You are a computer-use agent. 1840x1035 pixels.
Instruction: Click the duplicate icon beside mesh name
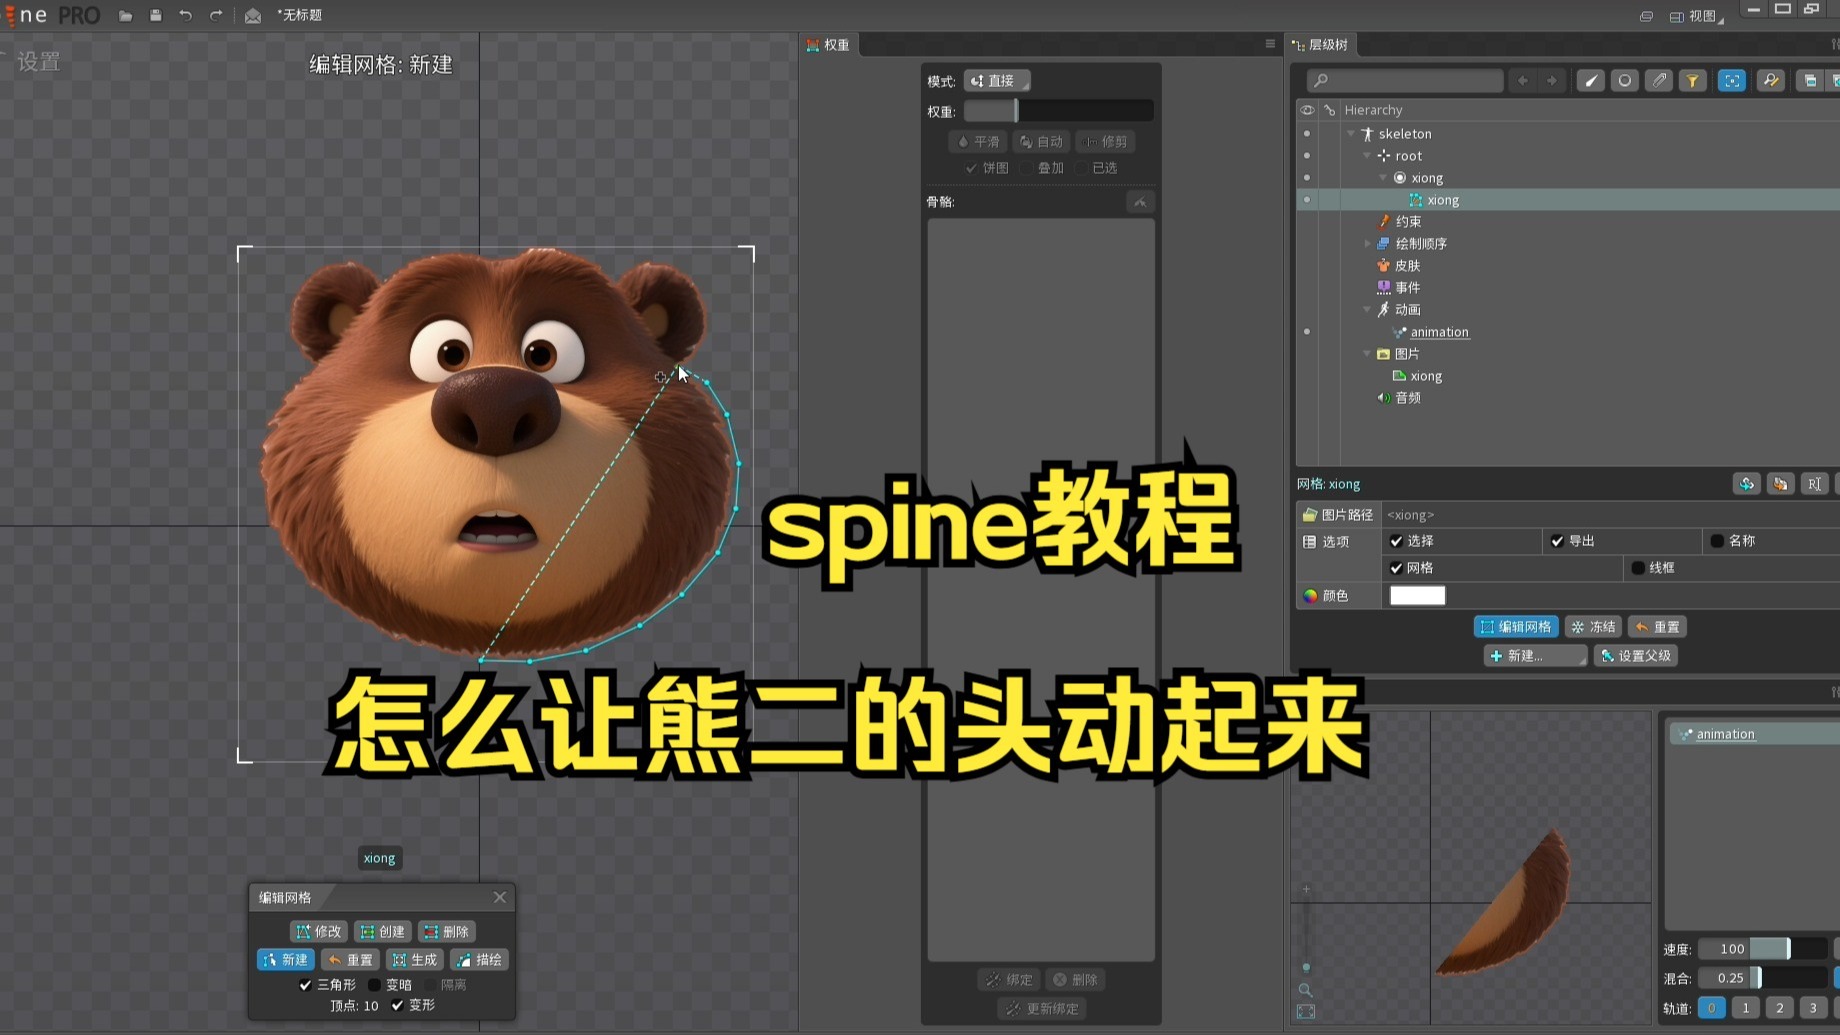(1780, 484)
